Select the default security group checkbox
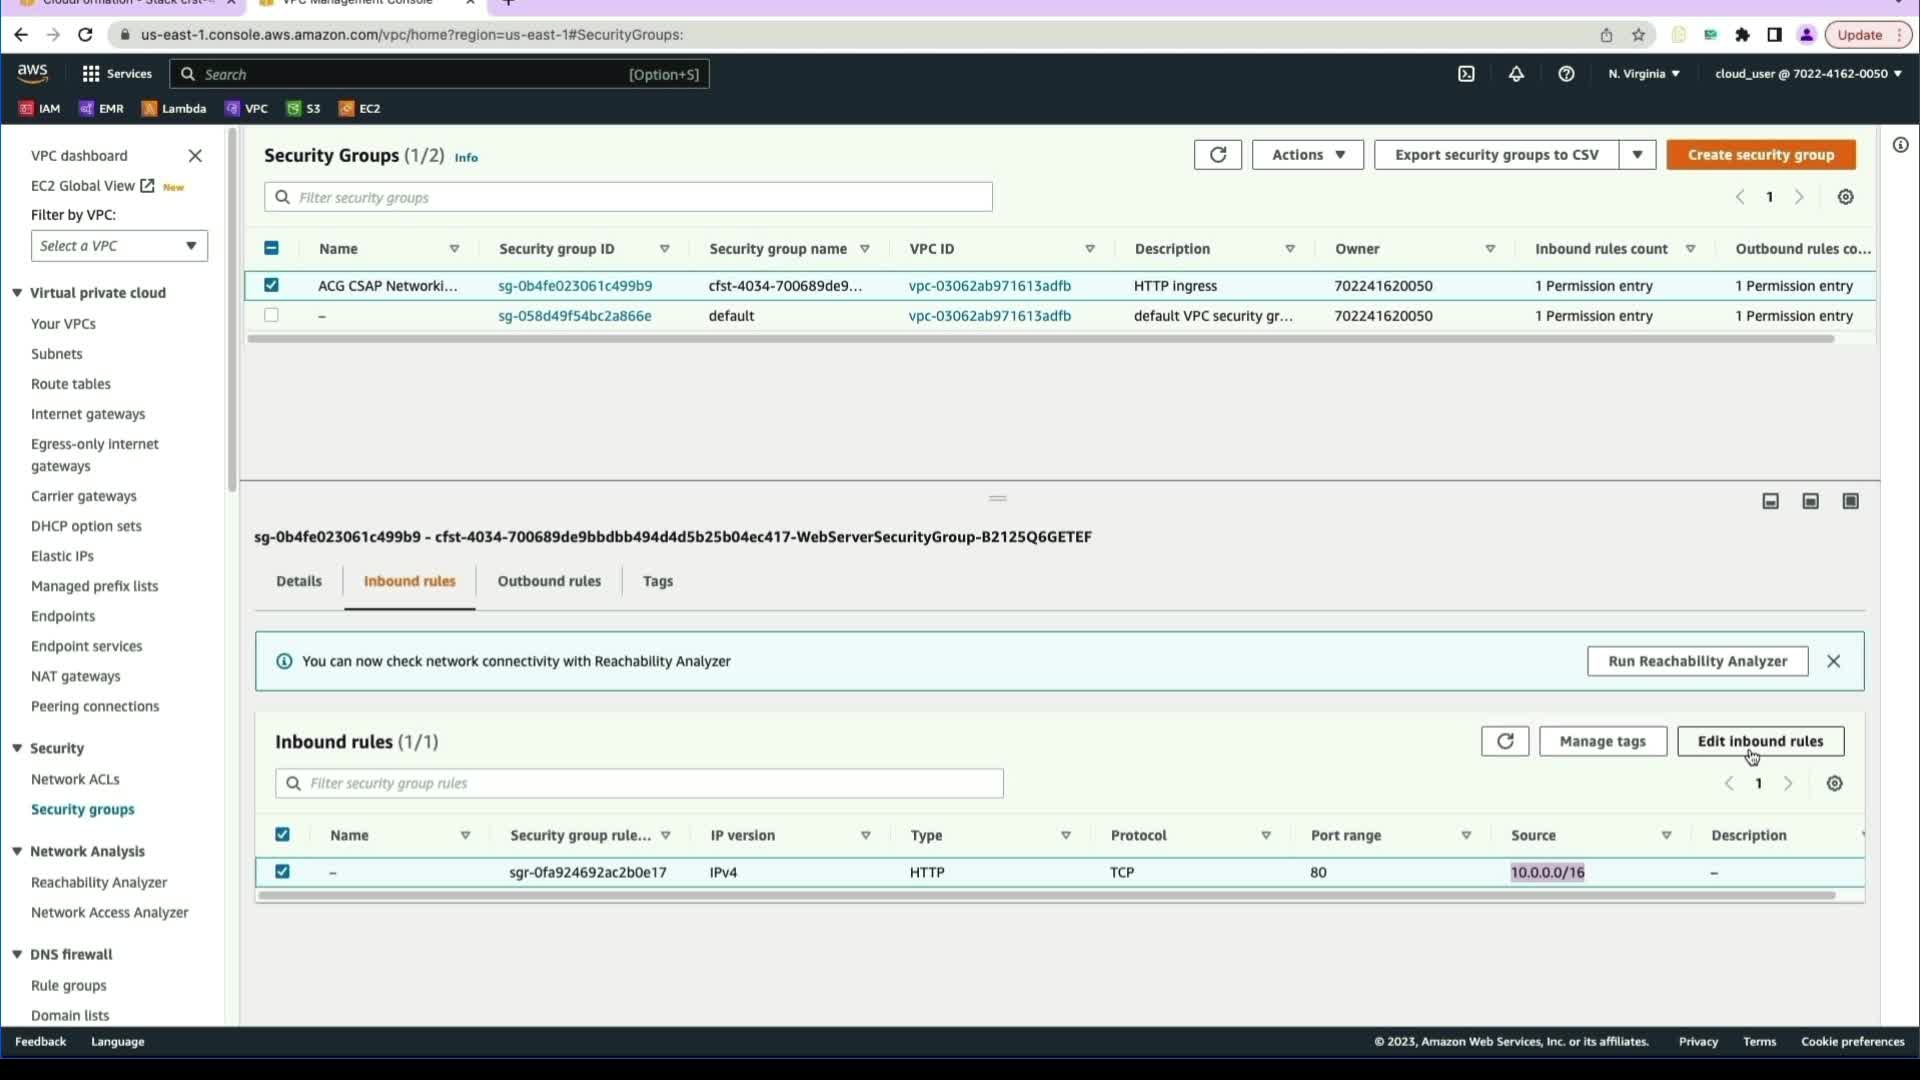The width and height of the screenshot is (1920, 1080). [271, 315]
